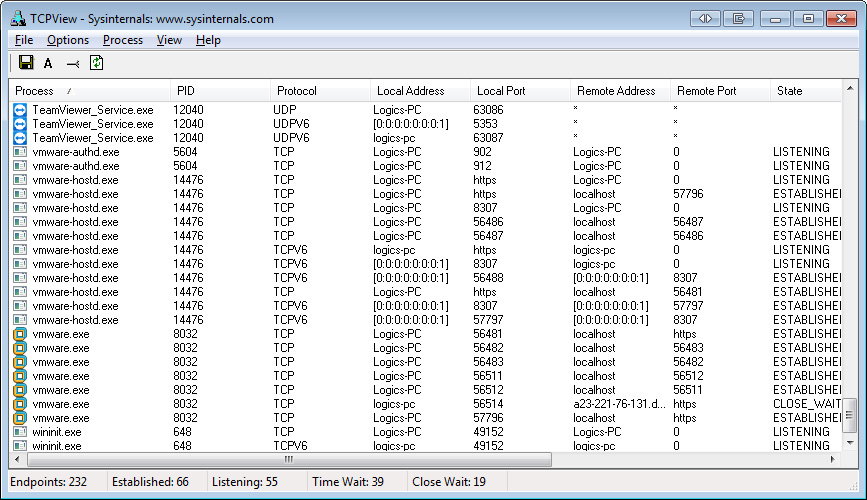Click wininit.exe icon in the TCPV6 row
This screenshot has width=867, height=500.
[20, 445]
